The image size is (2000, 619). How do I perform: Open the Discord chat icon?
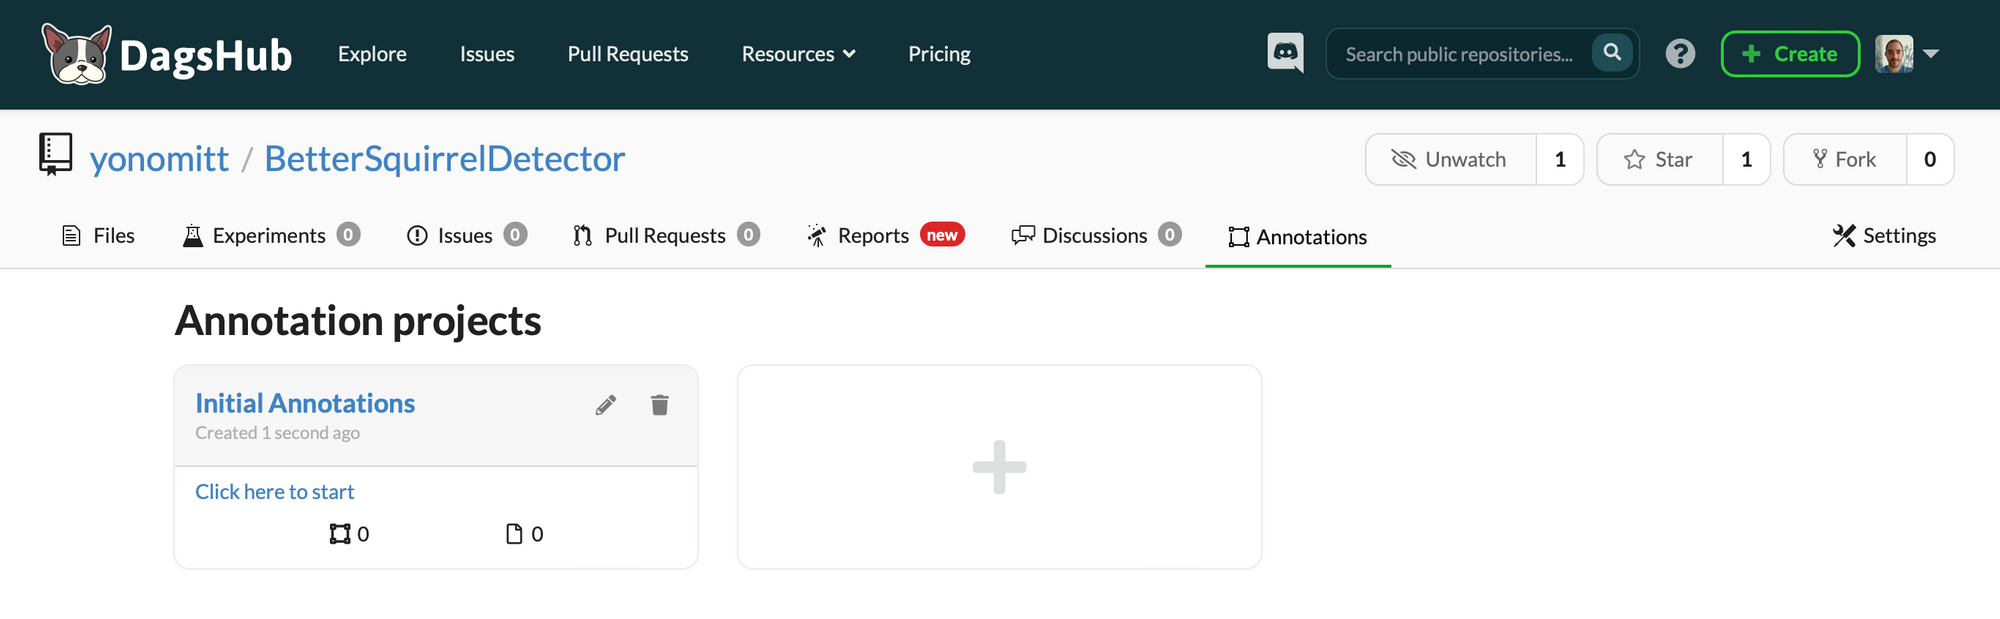pyautogui.click(x=1285, y=53)
